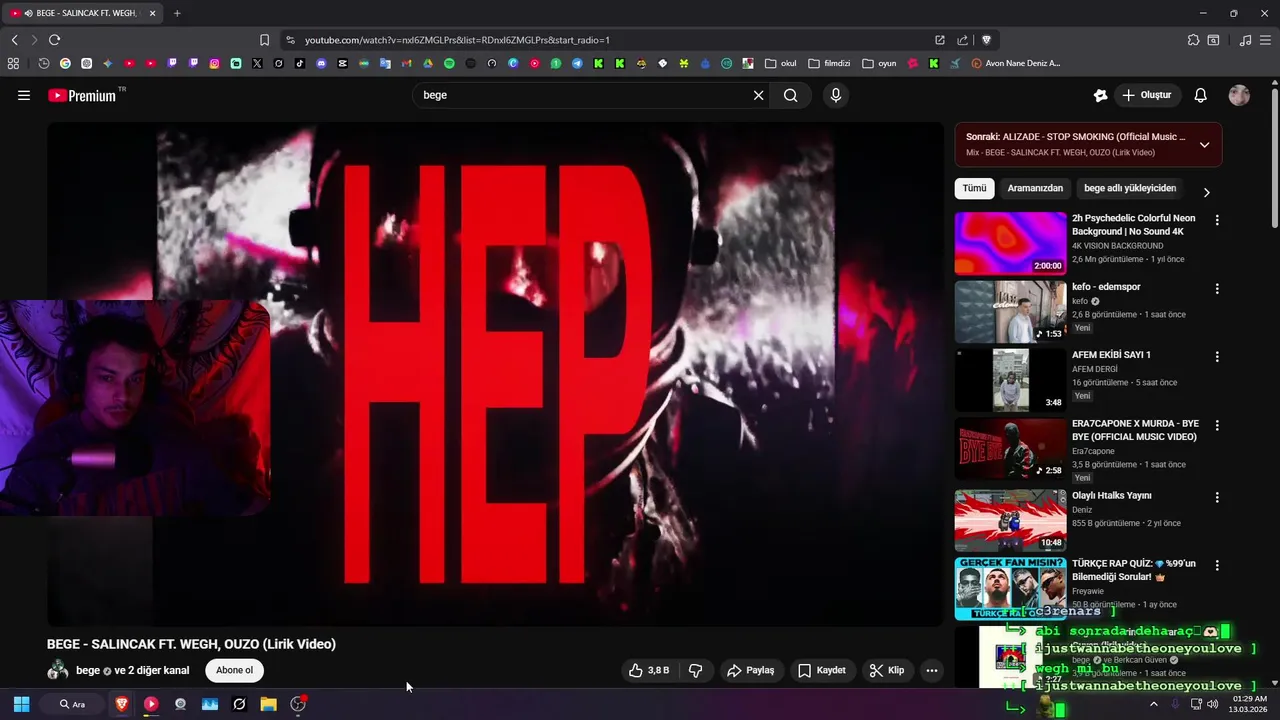
Task: Bookmark this page from address bar
Action: [264, 40]
